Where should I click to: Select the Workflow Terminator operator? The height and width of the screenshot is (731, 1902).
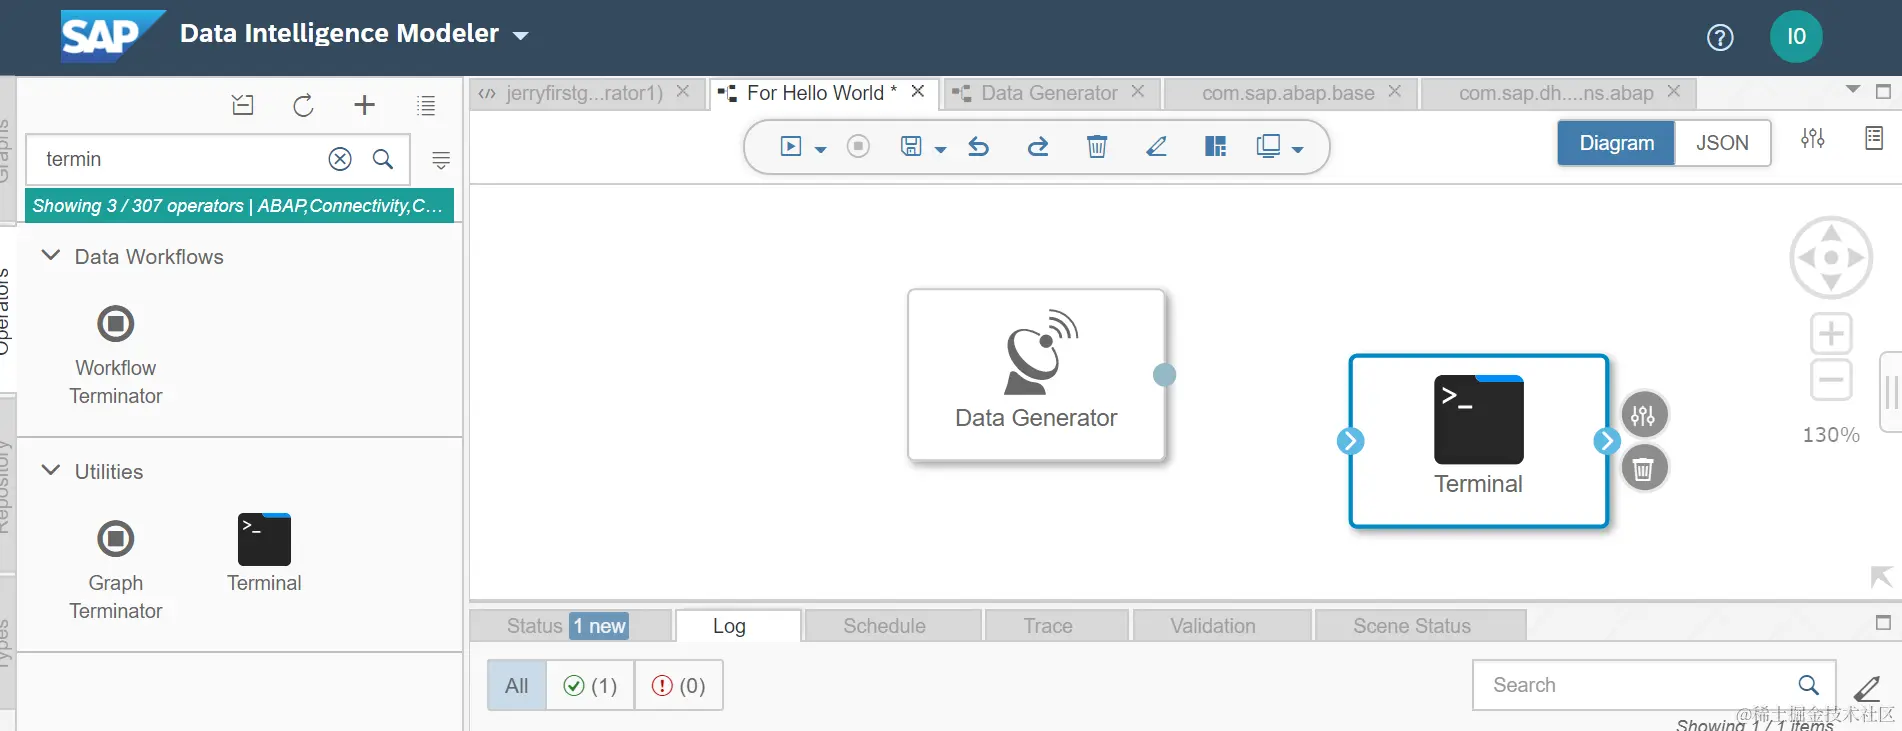116,356
